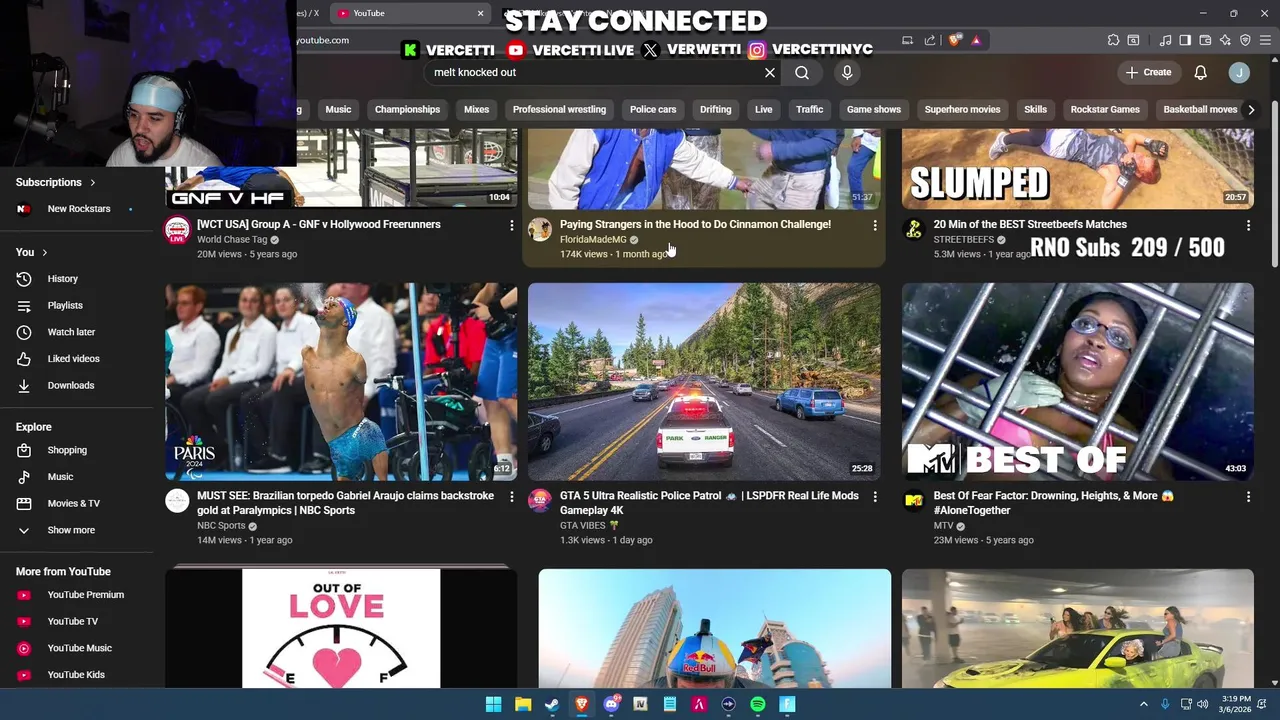The width and height of the screenshot is (1280, 720).
Task: Open the browser extensions puzzle icon
Action: tap(1113, 40)
